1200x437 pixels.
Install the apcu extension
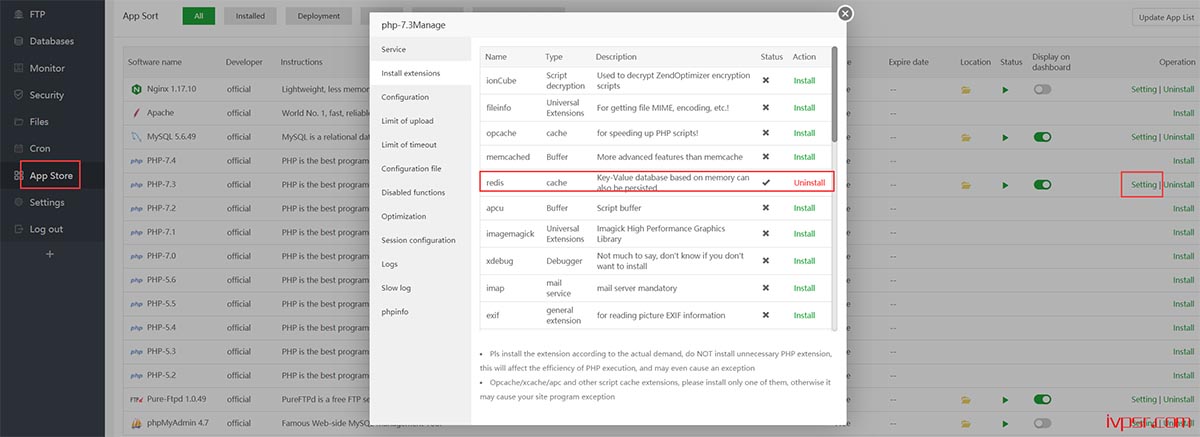pyautogui.click(x=804, y=208)
